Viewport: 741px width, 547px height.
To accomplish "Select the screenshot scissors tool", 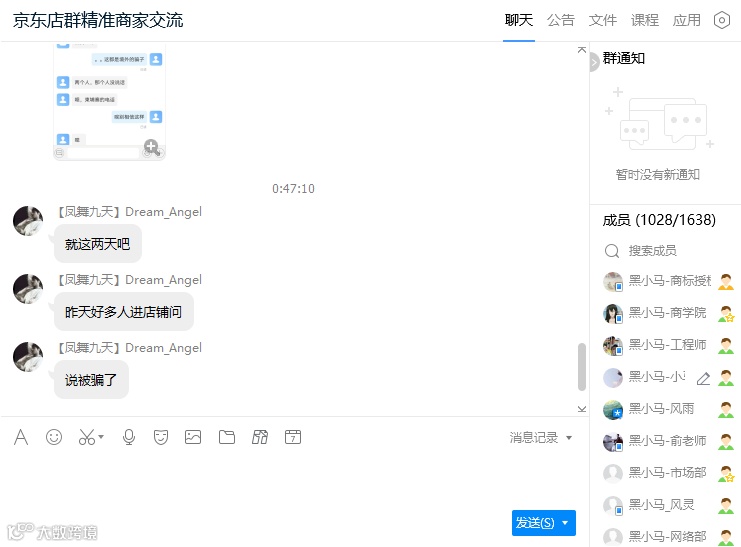I will [x=87, y=437].
